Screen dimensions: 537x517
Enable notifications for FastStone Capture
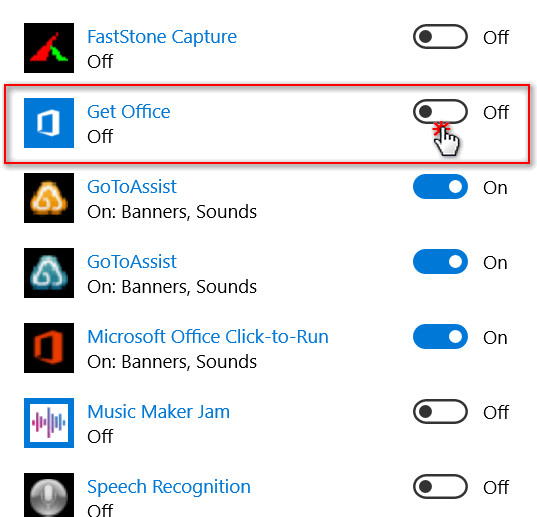click(440, 37)
